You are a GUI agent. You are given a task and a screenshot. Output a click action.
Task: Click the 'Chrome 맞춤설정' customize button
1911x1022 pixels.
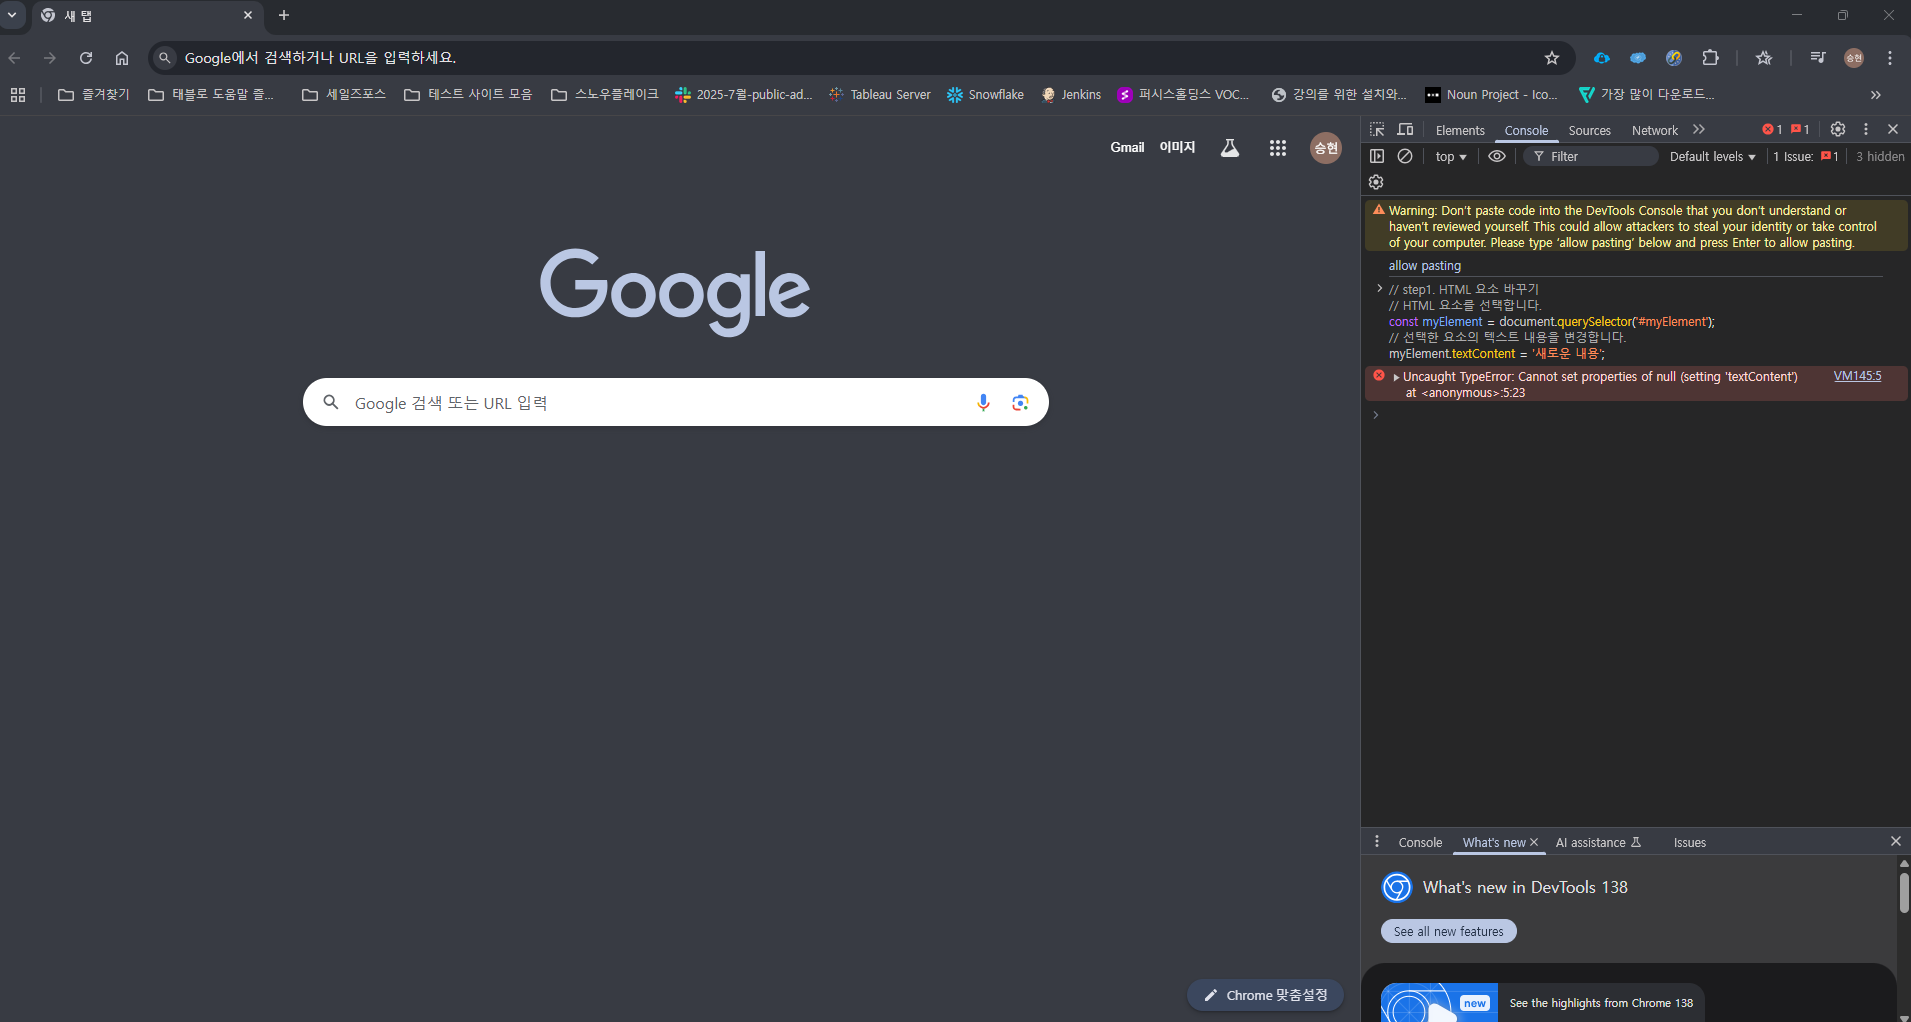point(1265,995)
